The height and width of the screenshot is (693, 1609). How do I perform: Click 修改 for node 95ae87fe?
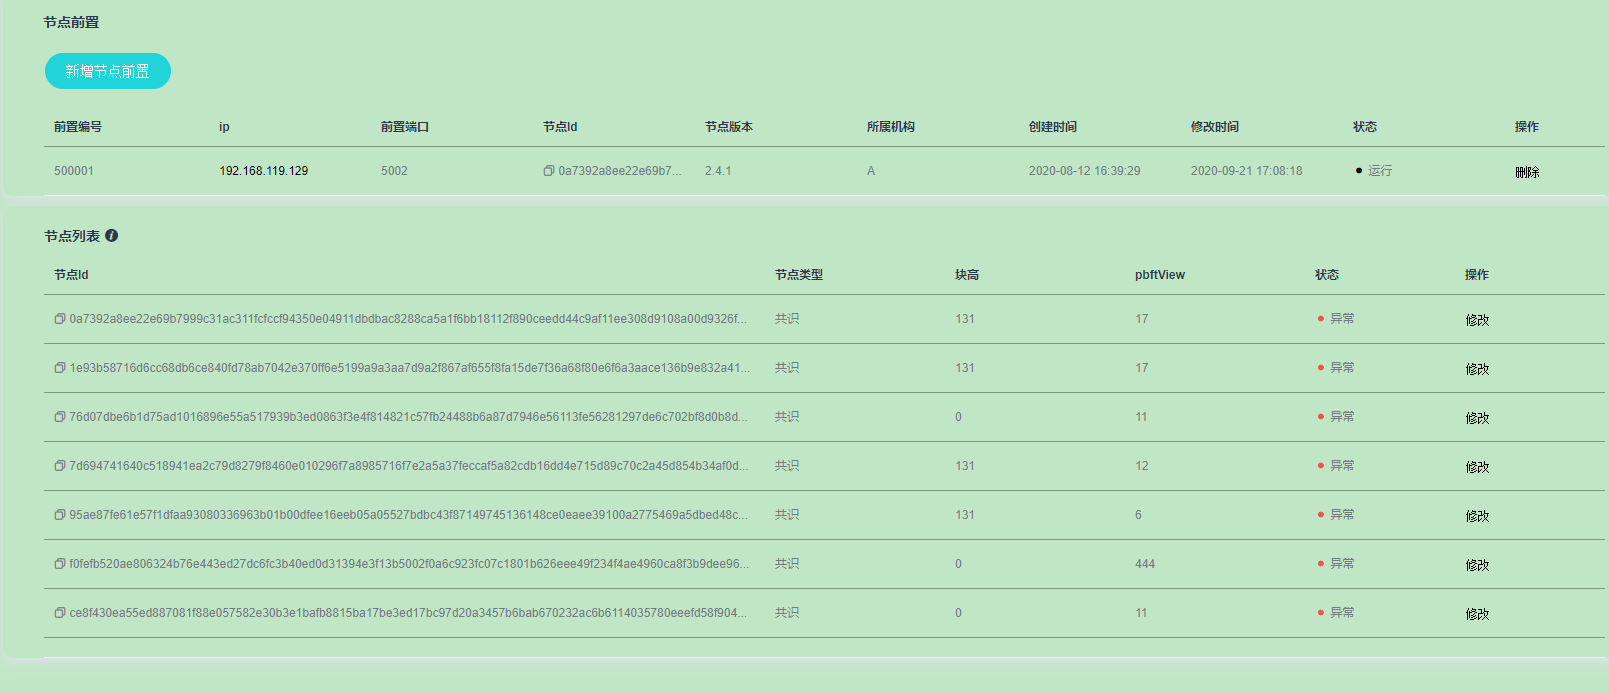1477,516
